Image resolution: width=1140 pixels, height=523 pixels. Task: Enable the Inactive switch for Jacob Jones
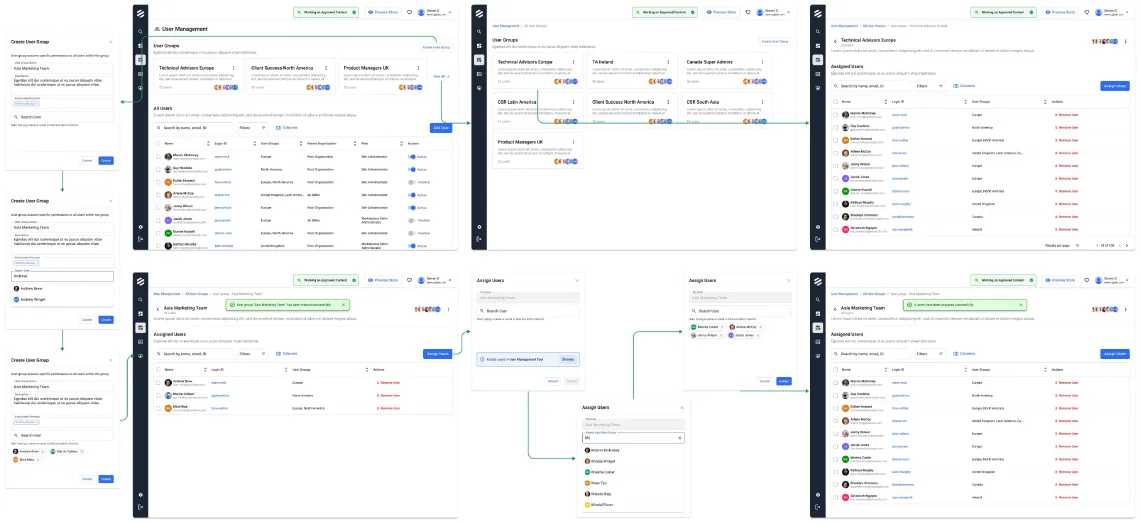point(412,220)
